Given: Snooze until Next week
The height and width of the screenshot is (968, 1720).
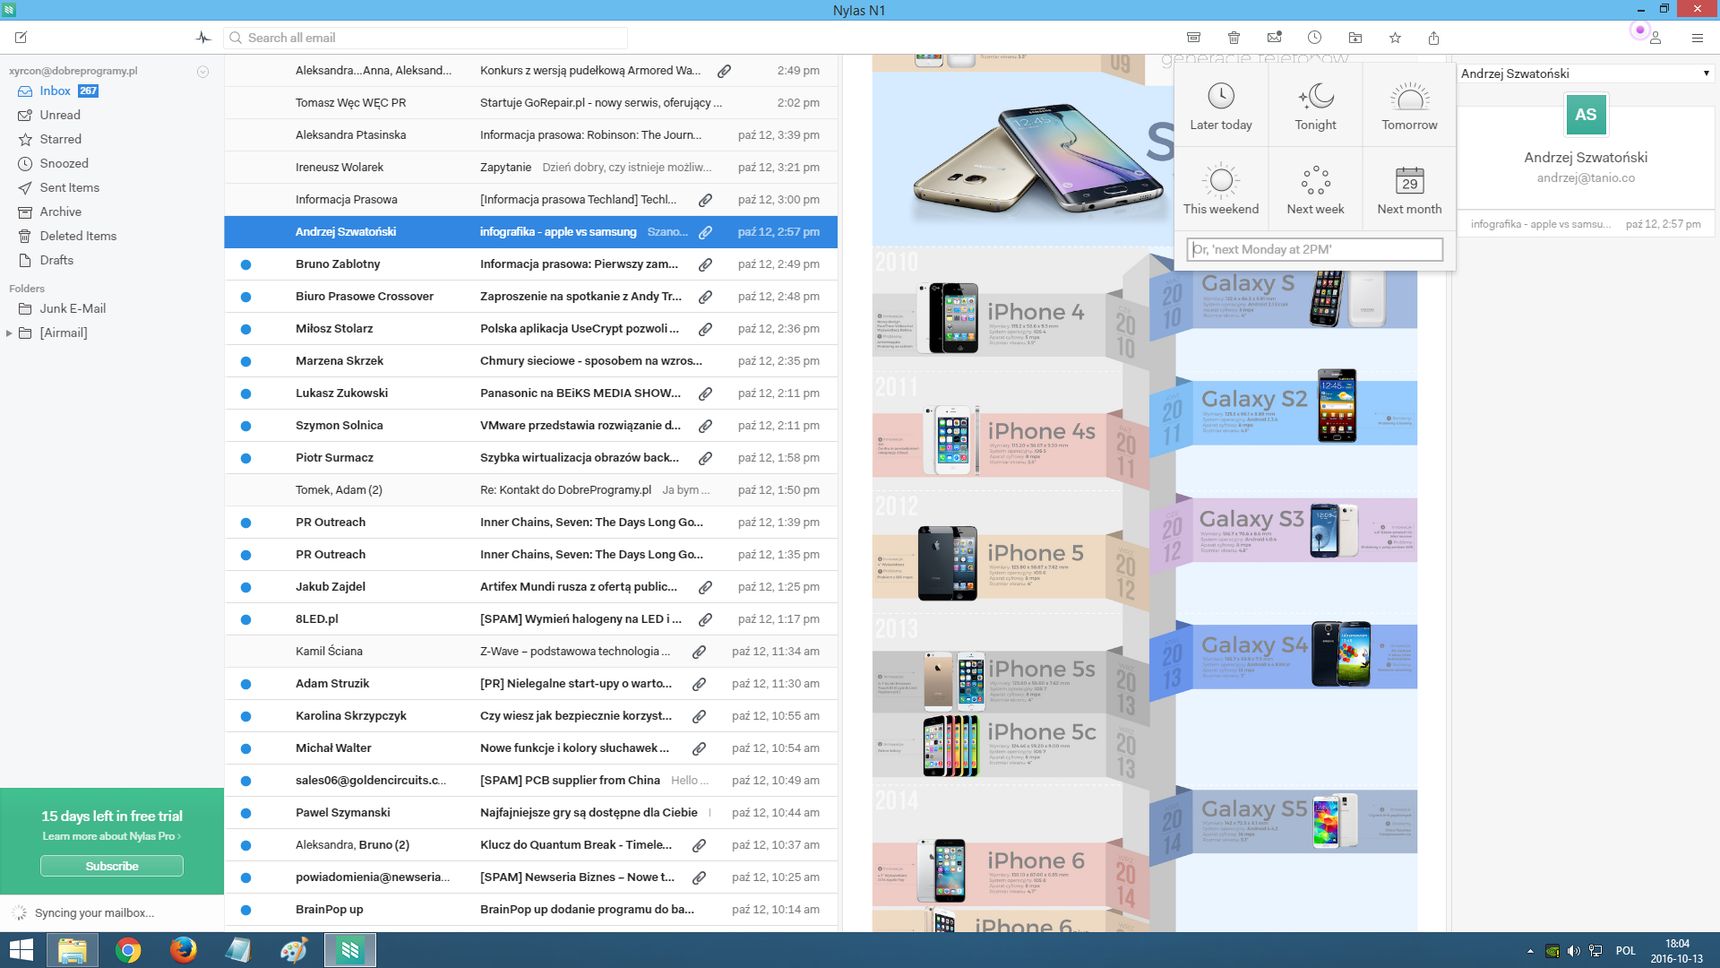Looking at the screenshot, I should pos(1315,190).
